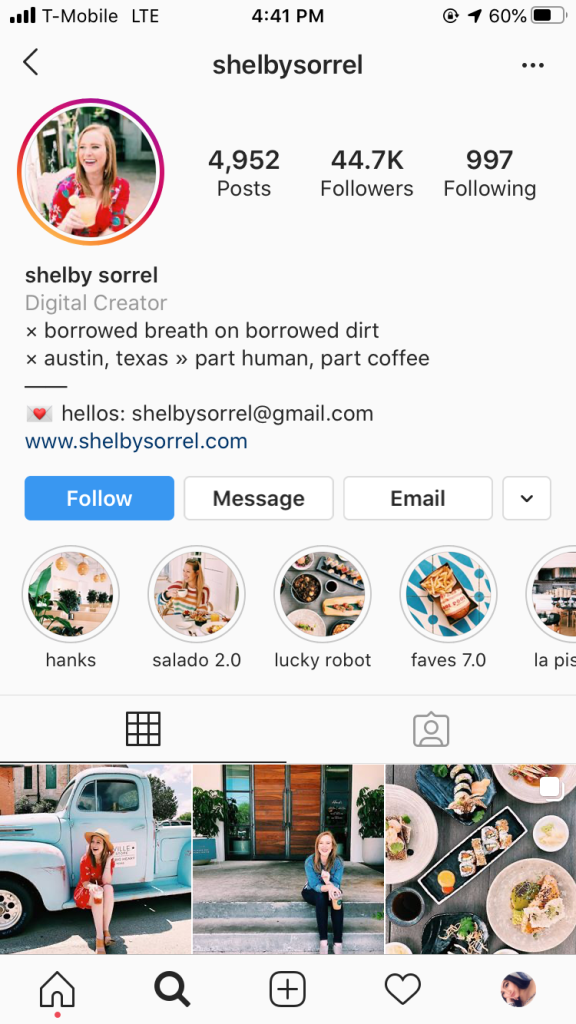Open the Search magnifier icon

pyautogui.click(x=172, y=989)
